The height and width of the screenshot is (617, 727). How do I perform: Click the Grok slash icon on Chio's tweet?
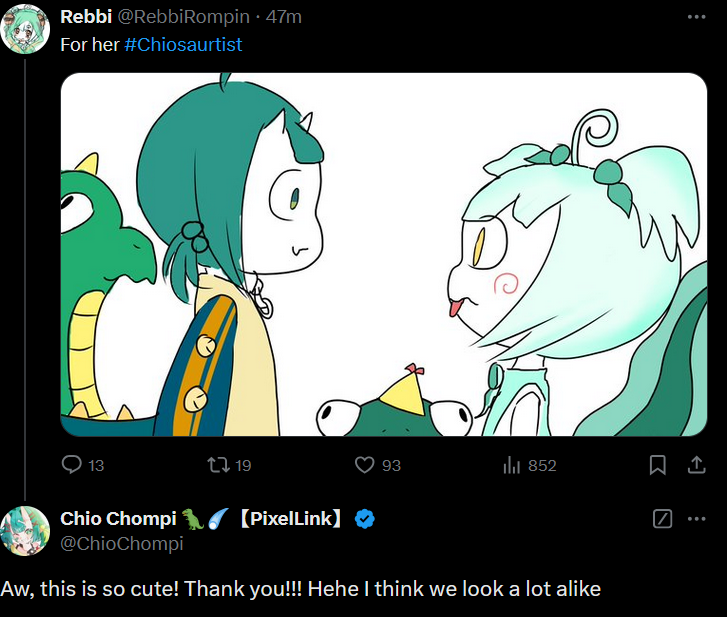coord(662,519)
